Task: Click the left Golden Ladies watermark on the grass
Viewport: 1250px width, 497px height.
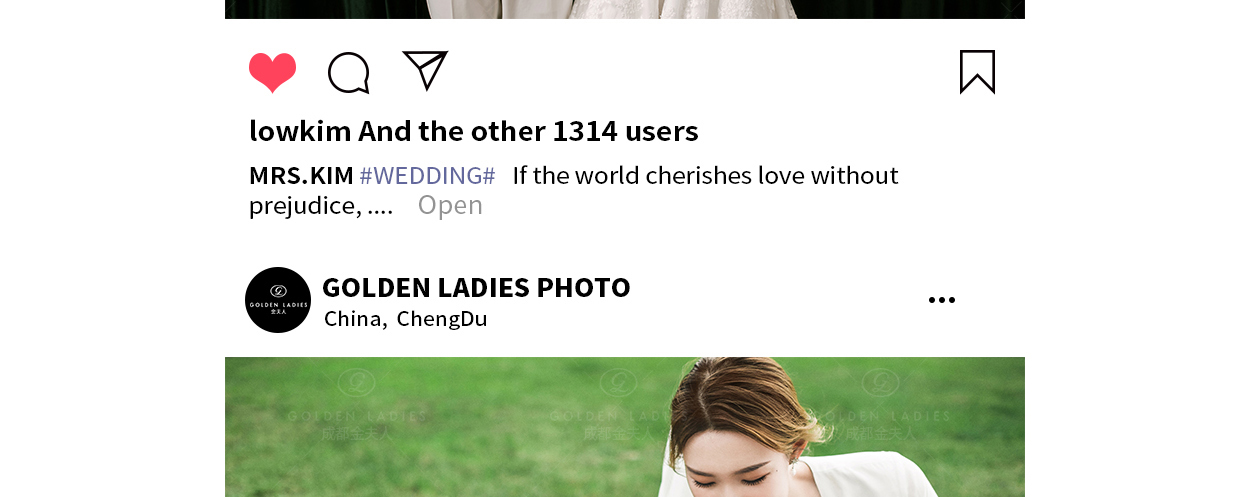Action: [x=358, y=405]
